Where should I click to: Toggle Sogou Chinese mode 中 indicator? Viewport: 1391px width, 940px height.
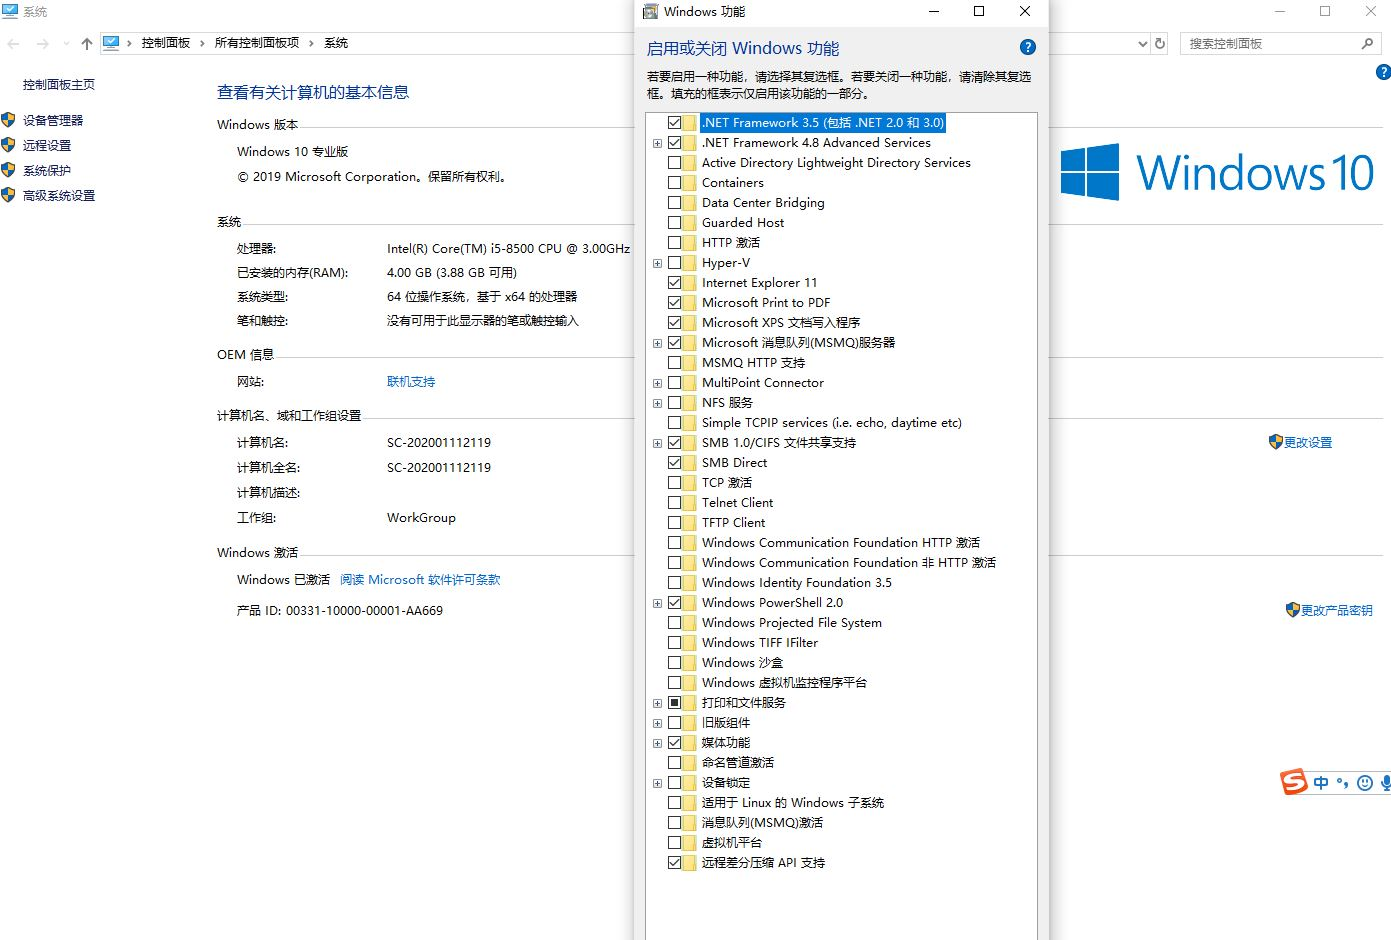tap(1321, 783)
